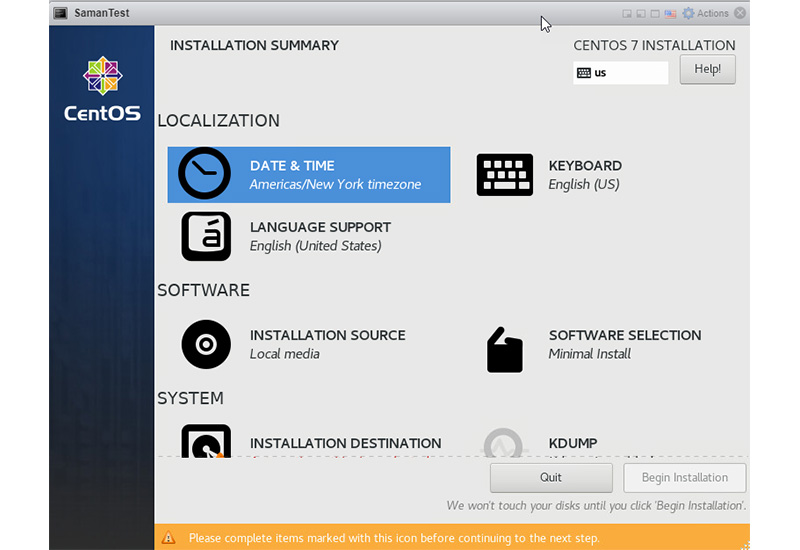Close the SamanTest console window
The width and height of the screenshot is (800, 550).
pyautogui.click(x=740, y=14)
